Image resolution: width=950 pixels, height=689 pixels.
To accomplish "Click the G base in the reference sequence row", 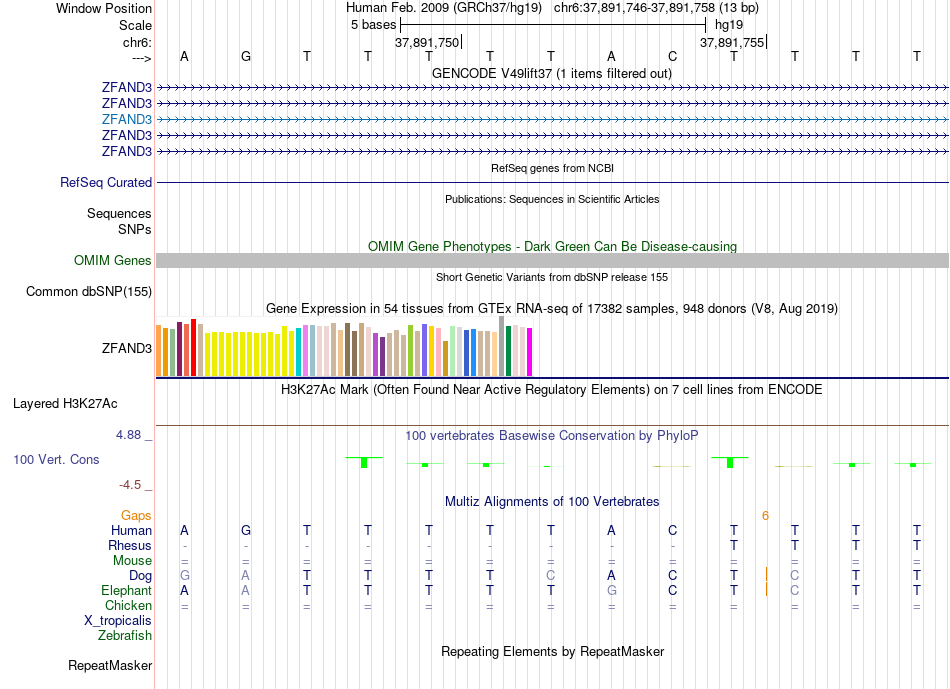I will 245,56.
